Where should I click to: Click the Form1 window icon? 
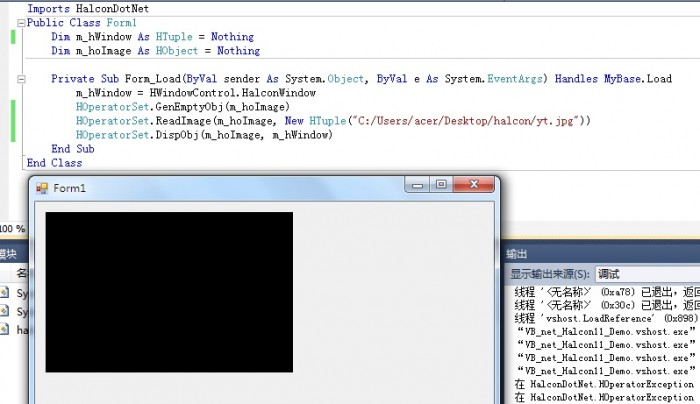click(x=42, y=188)
